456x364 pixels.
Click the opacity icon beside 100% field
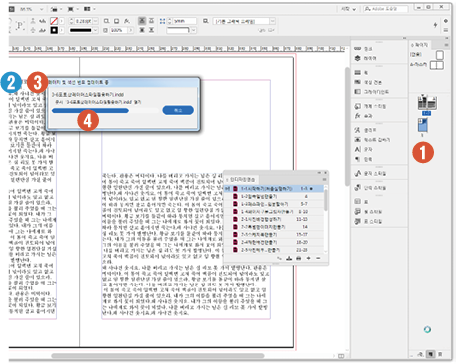[x=105, y=30]
